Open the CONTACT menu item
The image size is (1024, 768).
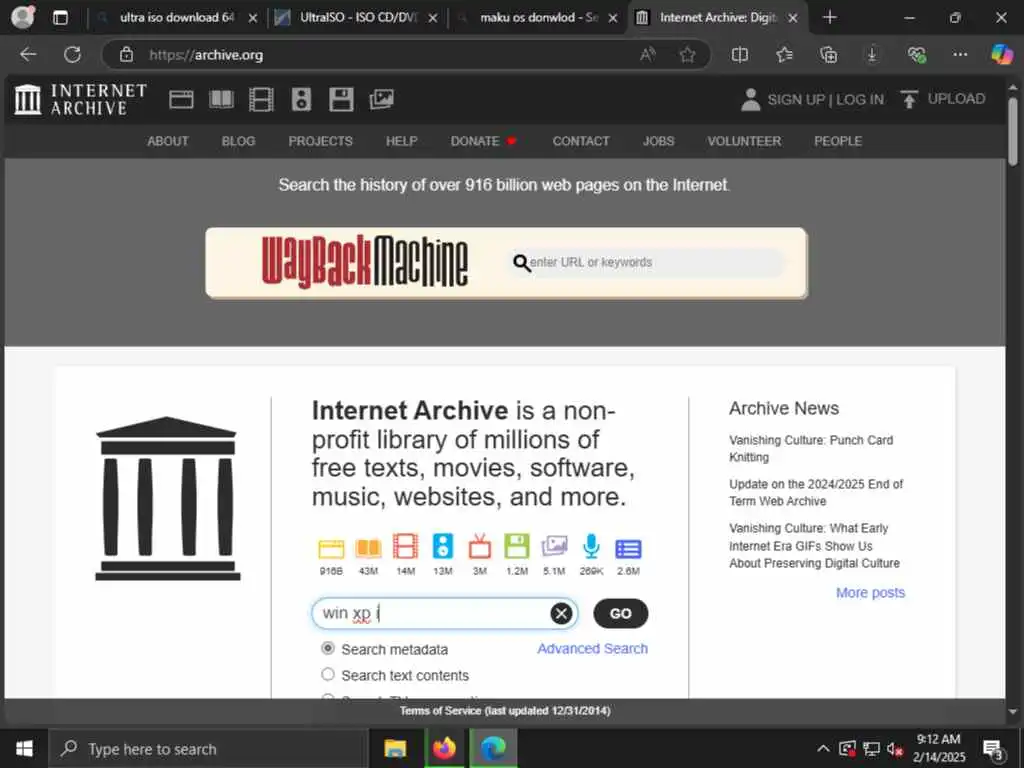pyautogui.click(x=581, y=141)
